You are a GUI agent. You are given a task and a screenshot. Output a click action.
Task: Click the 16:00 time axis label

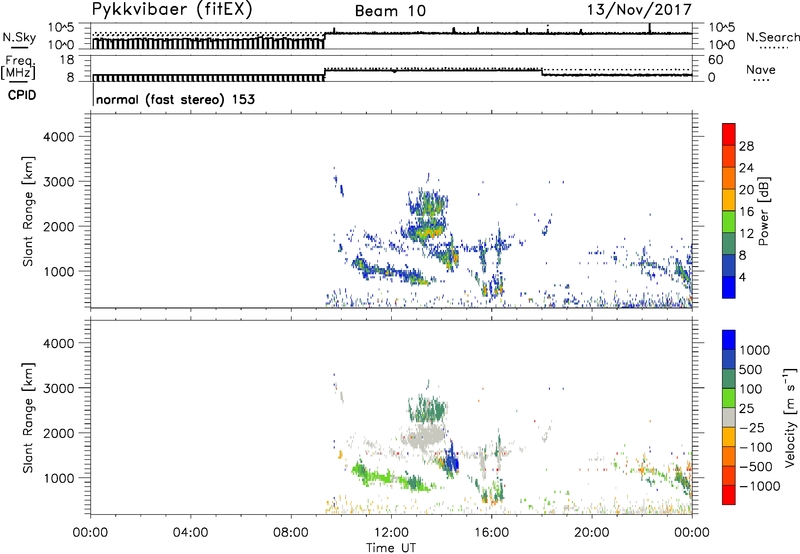pos(491,533)
